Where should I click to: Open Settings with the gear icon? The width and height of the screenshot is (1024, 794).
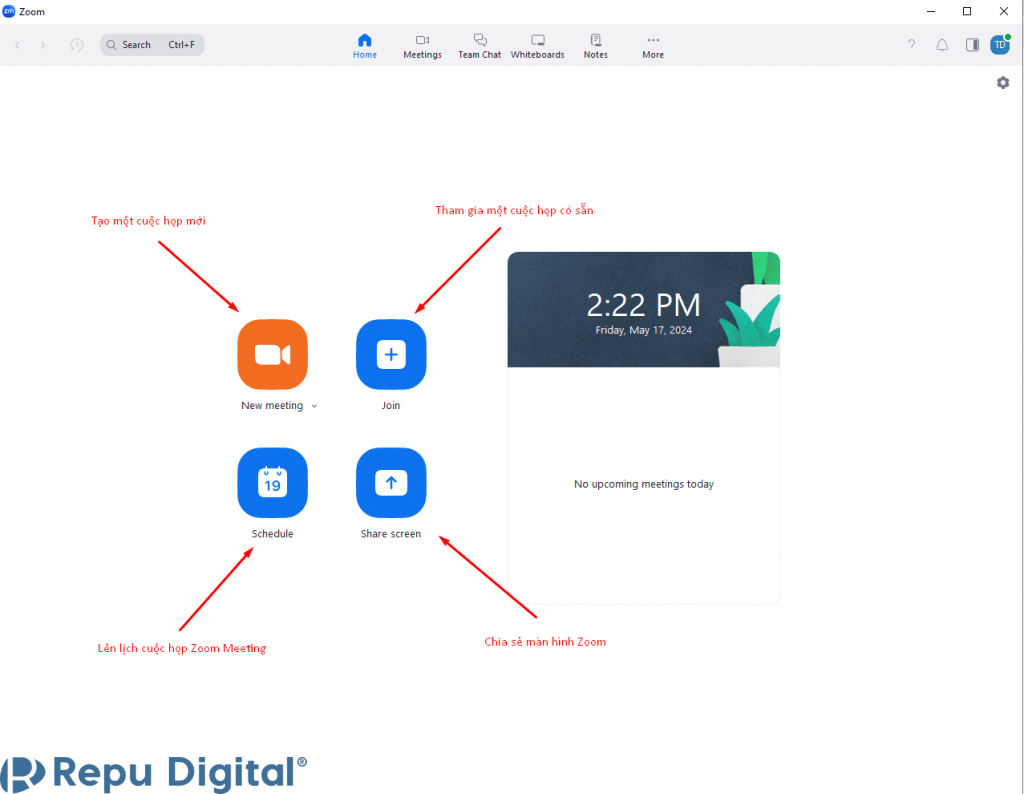pos(1003,83)
